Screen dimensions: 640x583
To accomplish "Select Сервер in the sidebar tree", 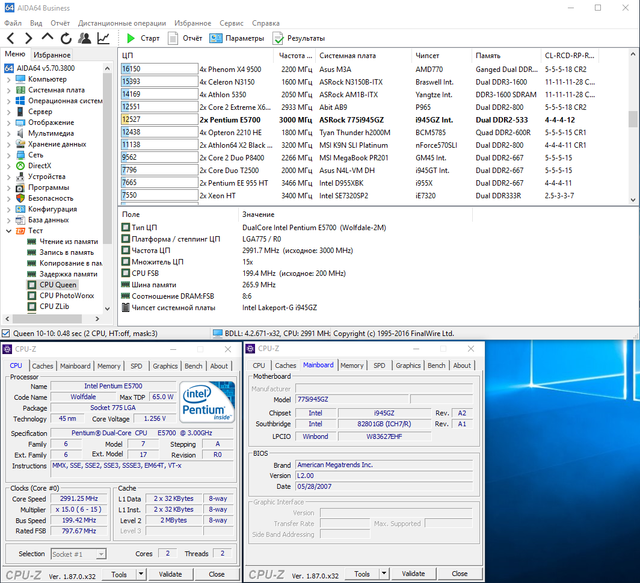I will (40, 111).
